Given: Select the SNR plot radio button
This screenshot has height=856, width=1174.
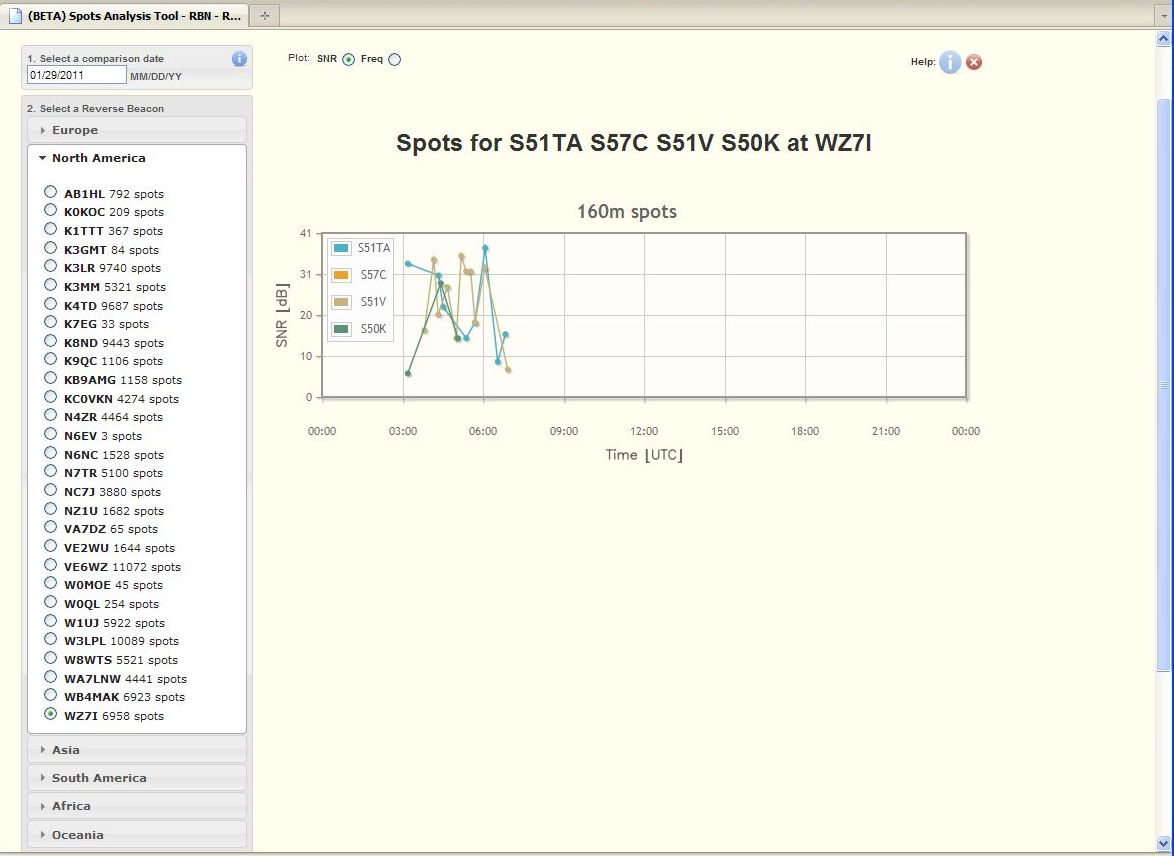Looking at the screenshot, I should [x=348, y=60].
